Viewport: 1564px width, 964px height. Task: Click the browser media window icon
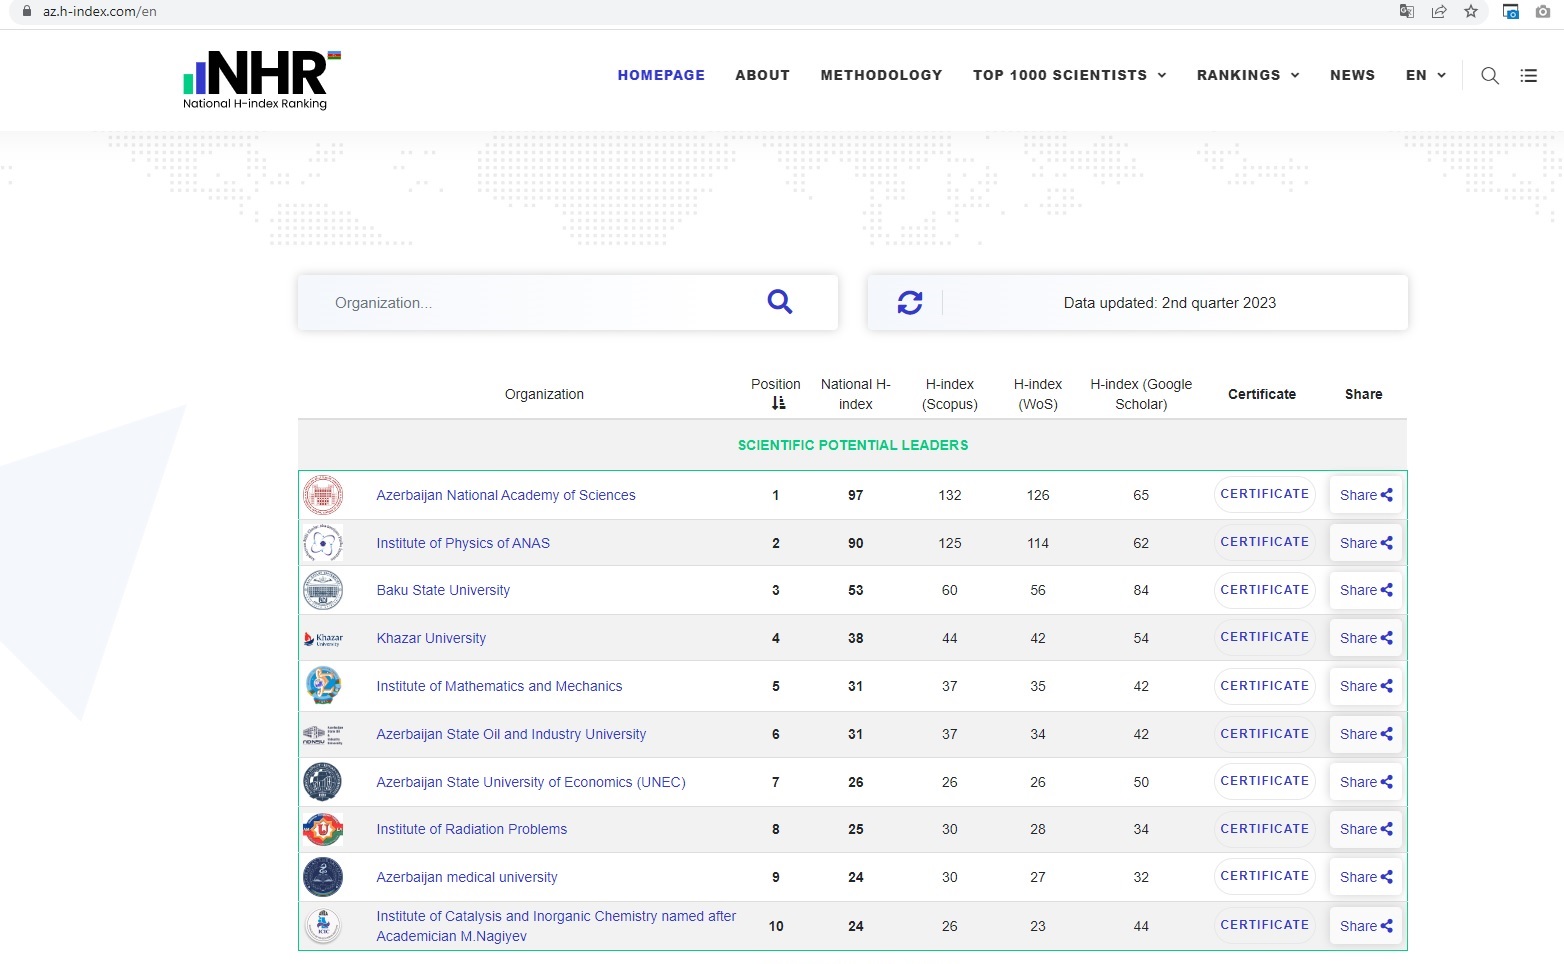(1511, 12)
